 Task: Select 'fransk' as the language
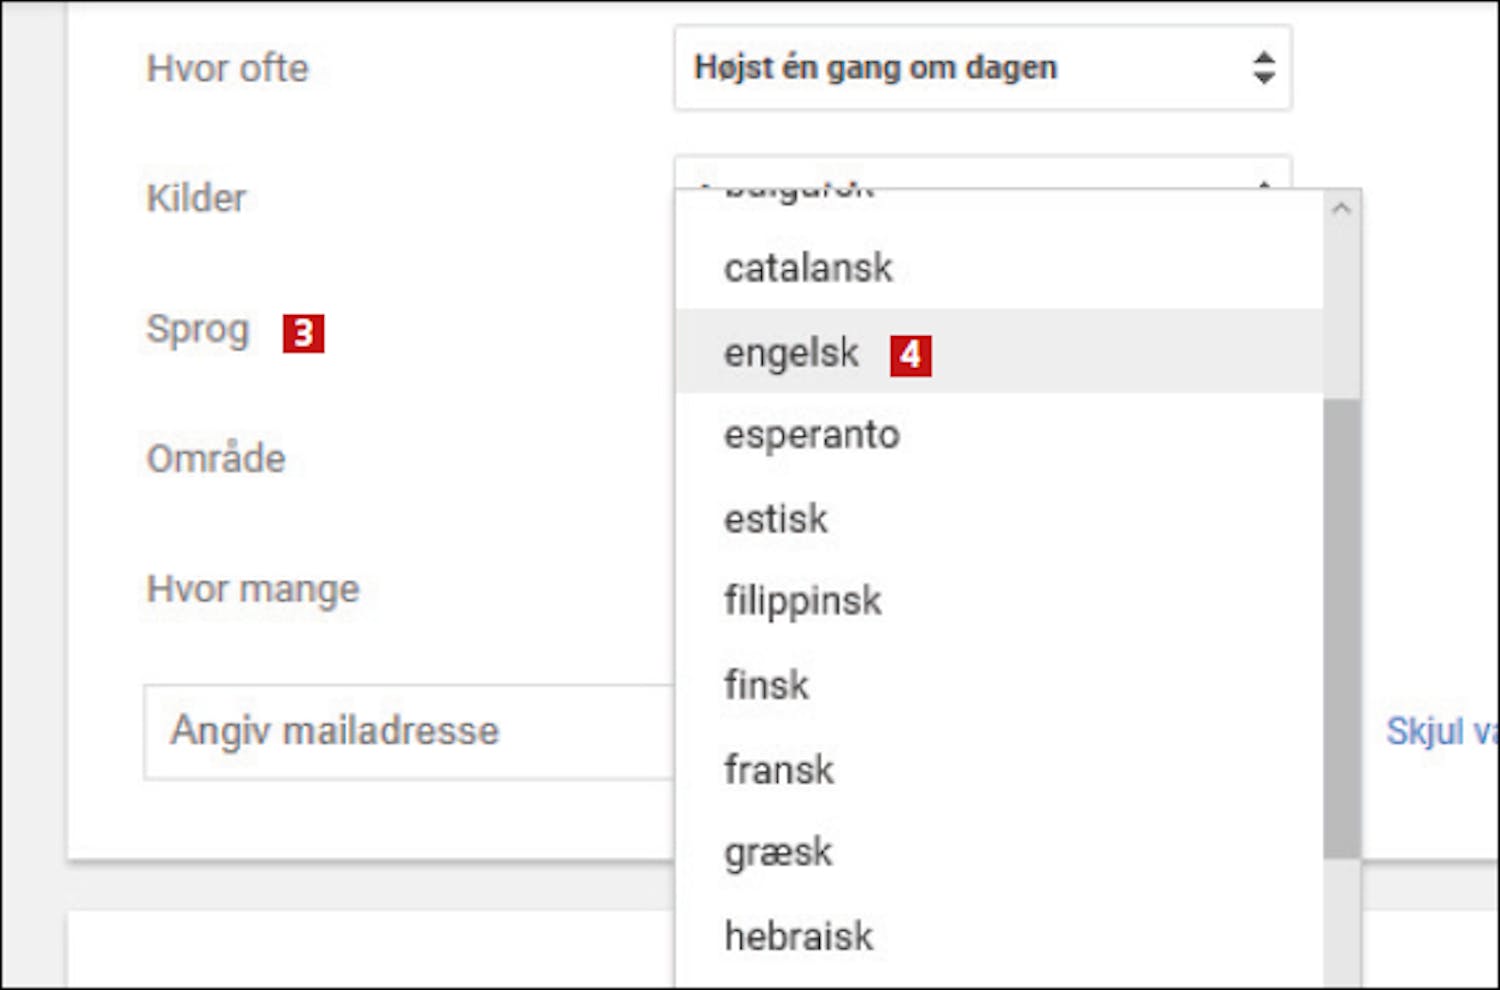point(779,770)
